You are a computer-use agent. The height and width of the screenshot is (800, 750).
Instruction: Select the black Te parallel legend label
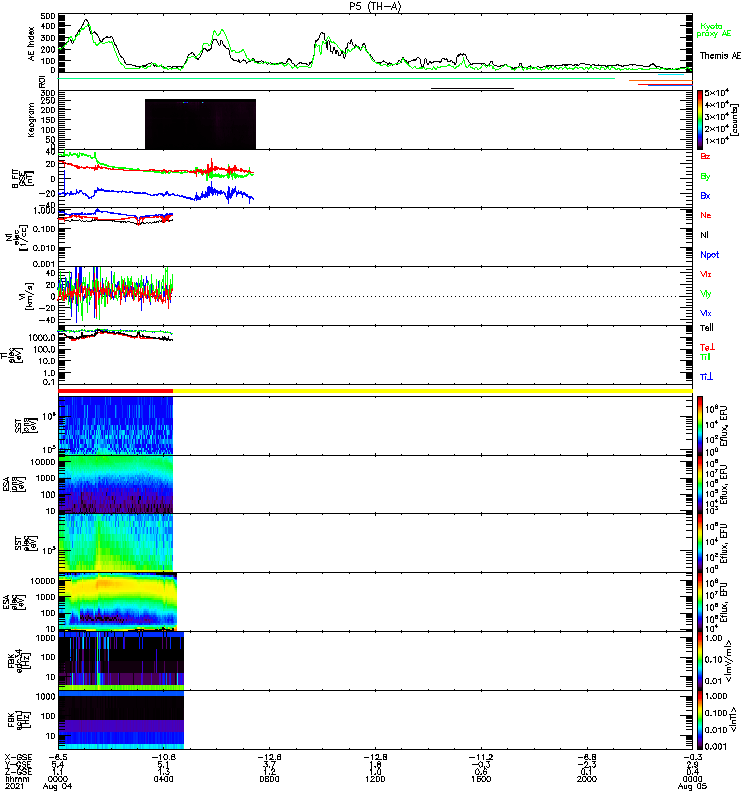707,328
